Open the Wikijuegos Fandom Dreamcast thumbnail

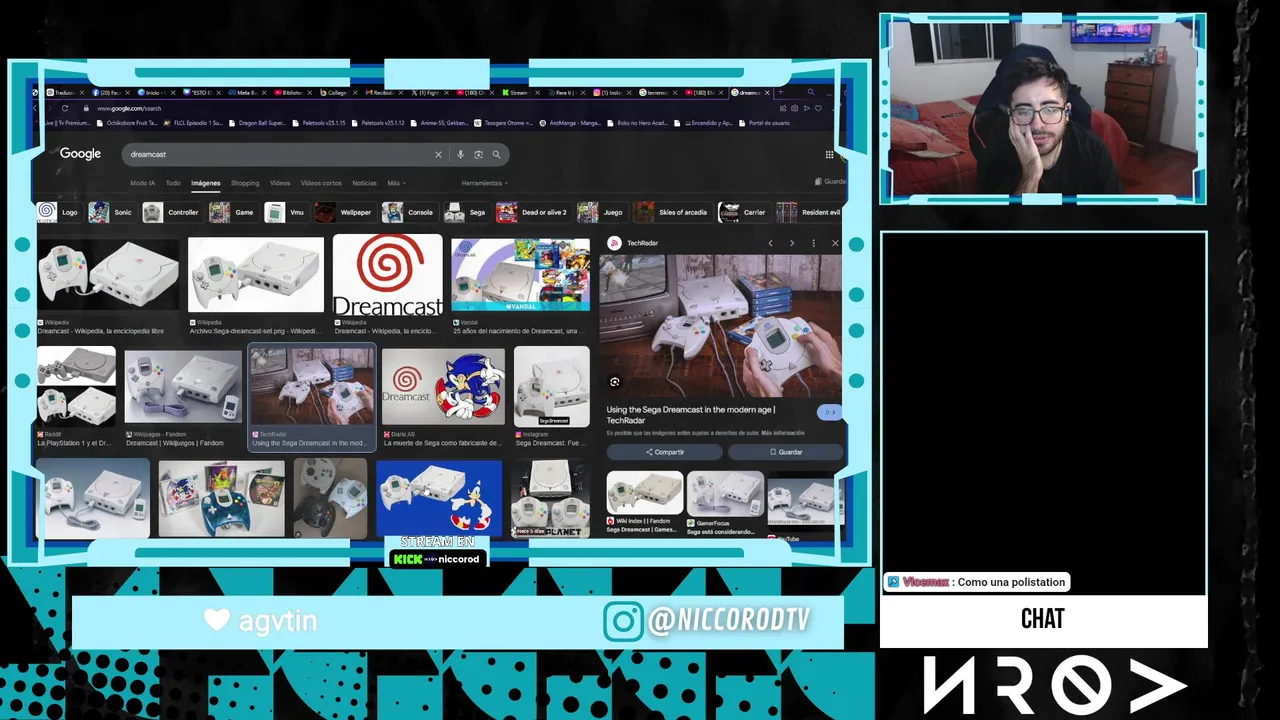click(x=183, y=386)
